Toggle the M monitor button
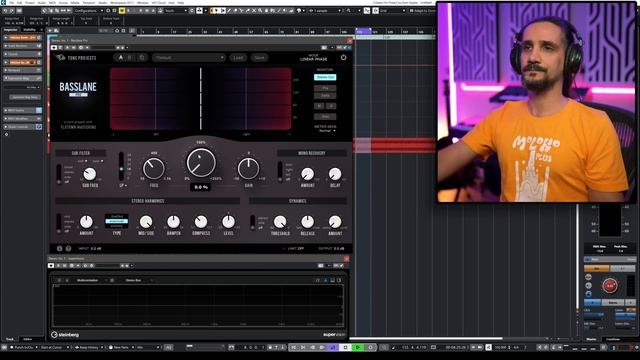 coord(319,106)
